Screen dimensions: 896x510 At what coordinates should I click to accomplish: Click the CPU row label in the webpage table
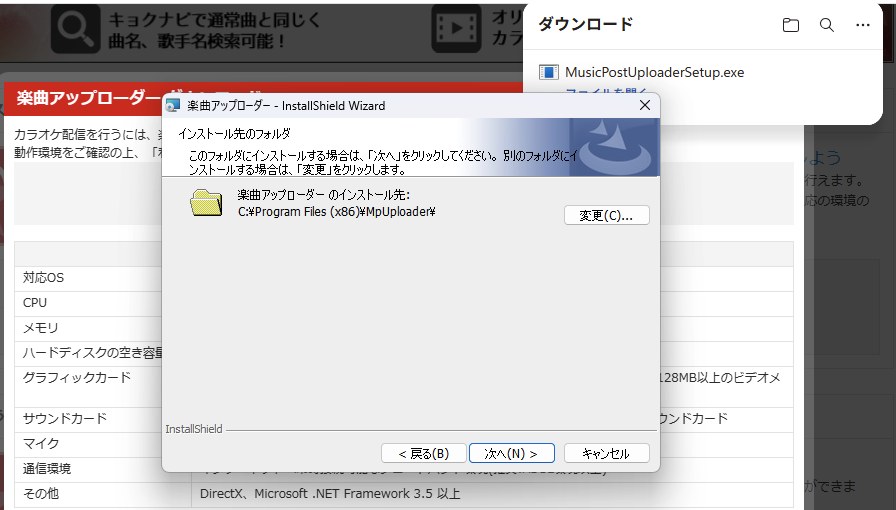[x=35, y=303]
